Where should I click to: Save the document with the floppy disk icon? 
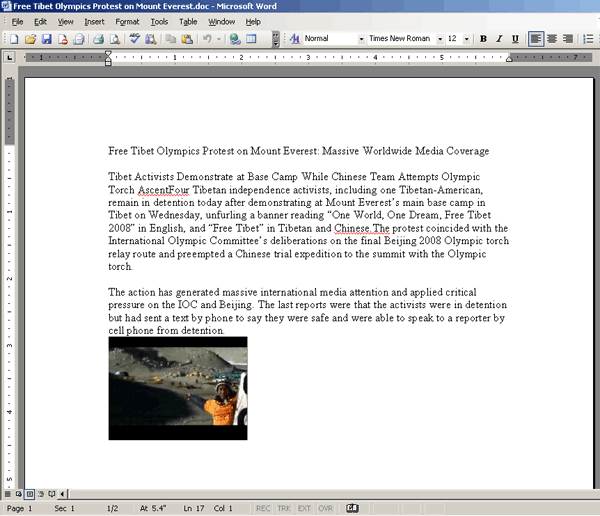(x=47, y=39)
